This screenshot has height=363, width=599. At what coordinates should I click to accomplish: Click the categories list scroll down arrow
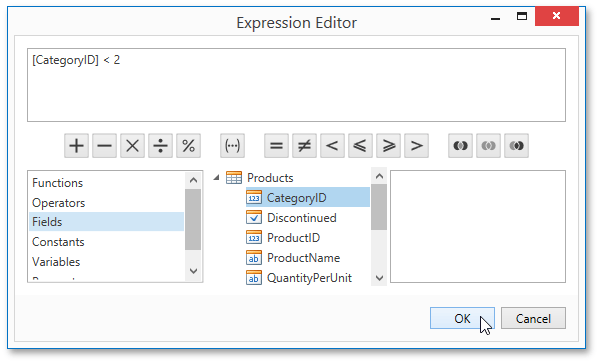tap(193, 271)
